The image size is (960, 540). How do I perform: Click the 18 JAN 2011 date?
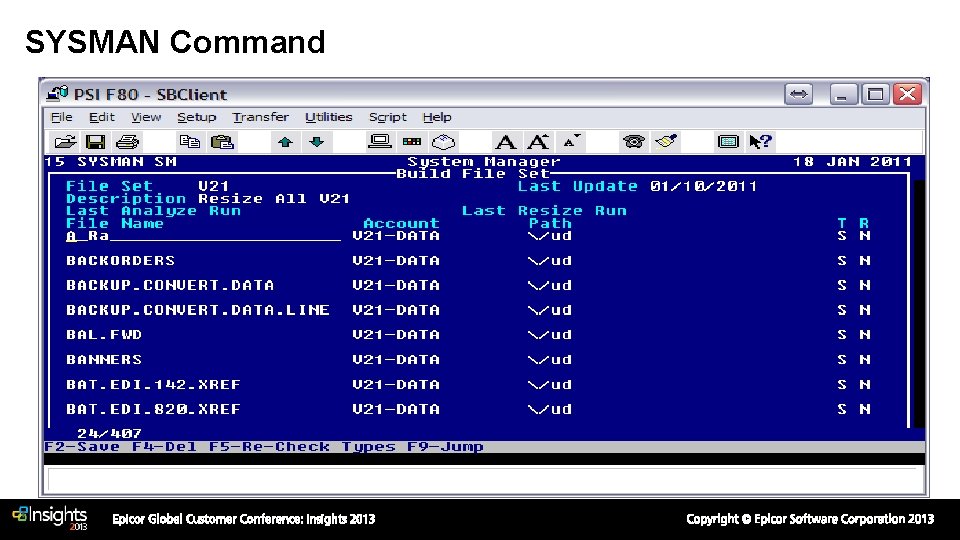pos(852,162)
